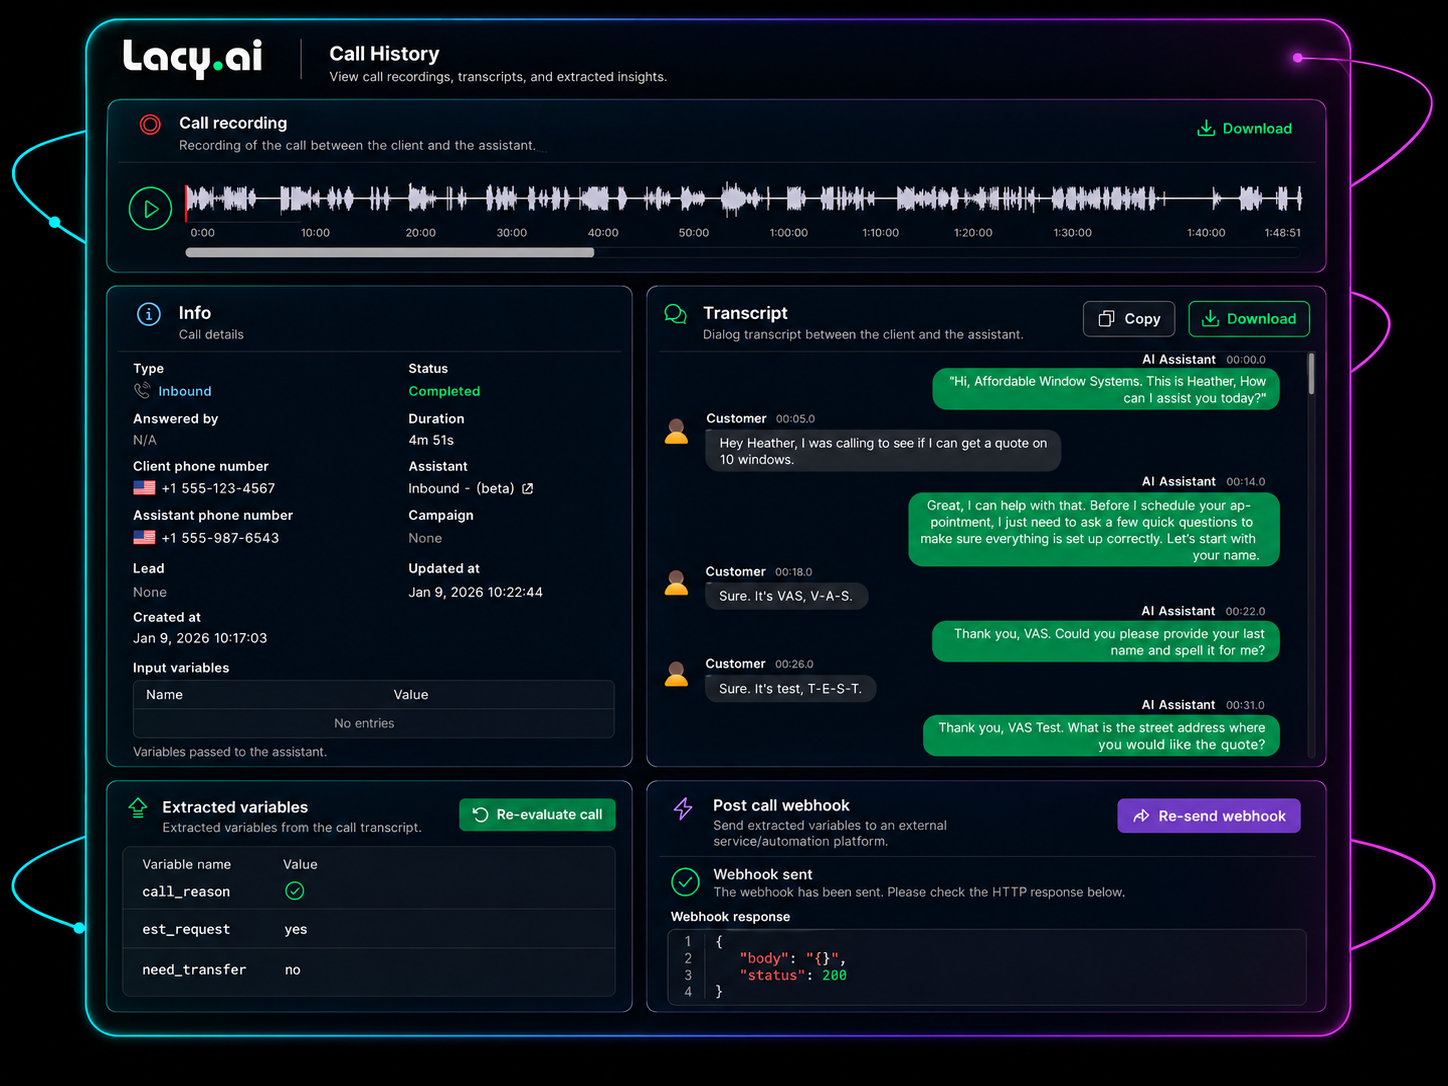
Task: Click the assistant phone US flag icon
Action: 144,537
